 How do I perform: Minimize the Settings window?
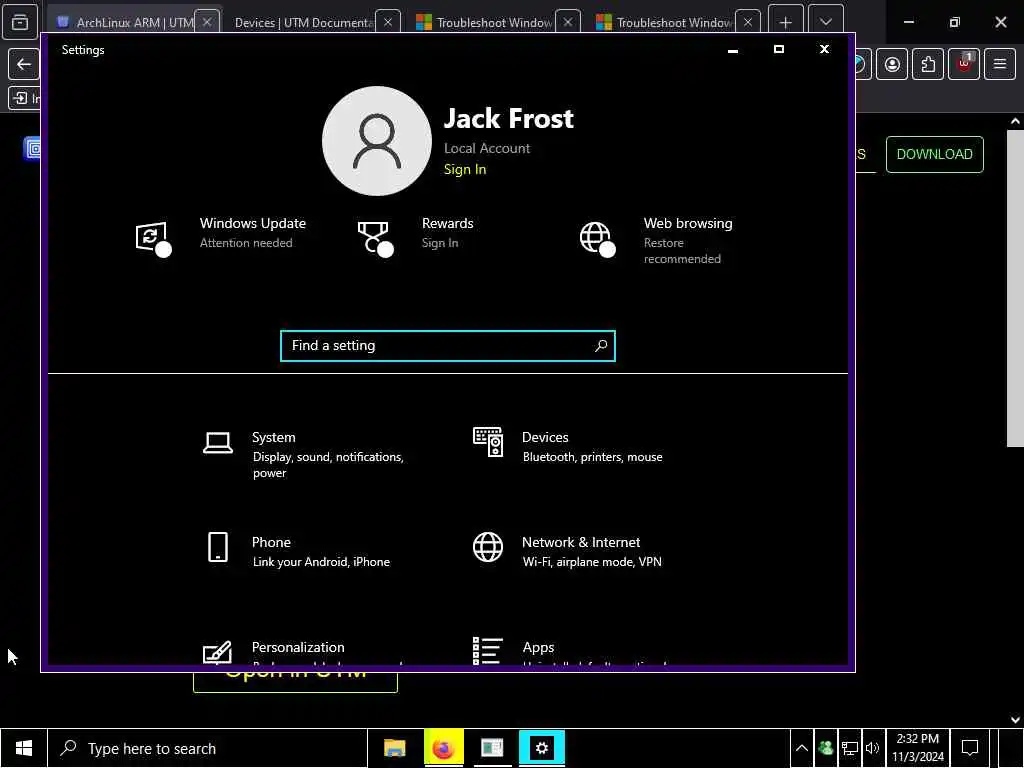[x=733, y=50]
